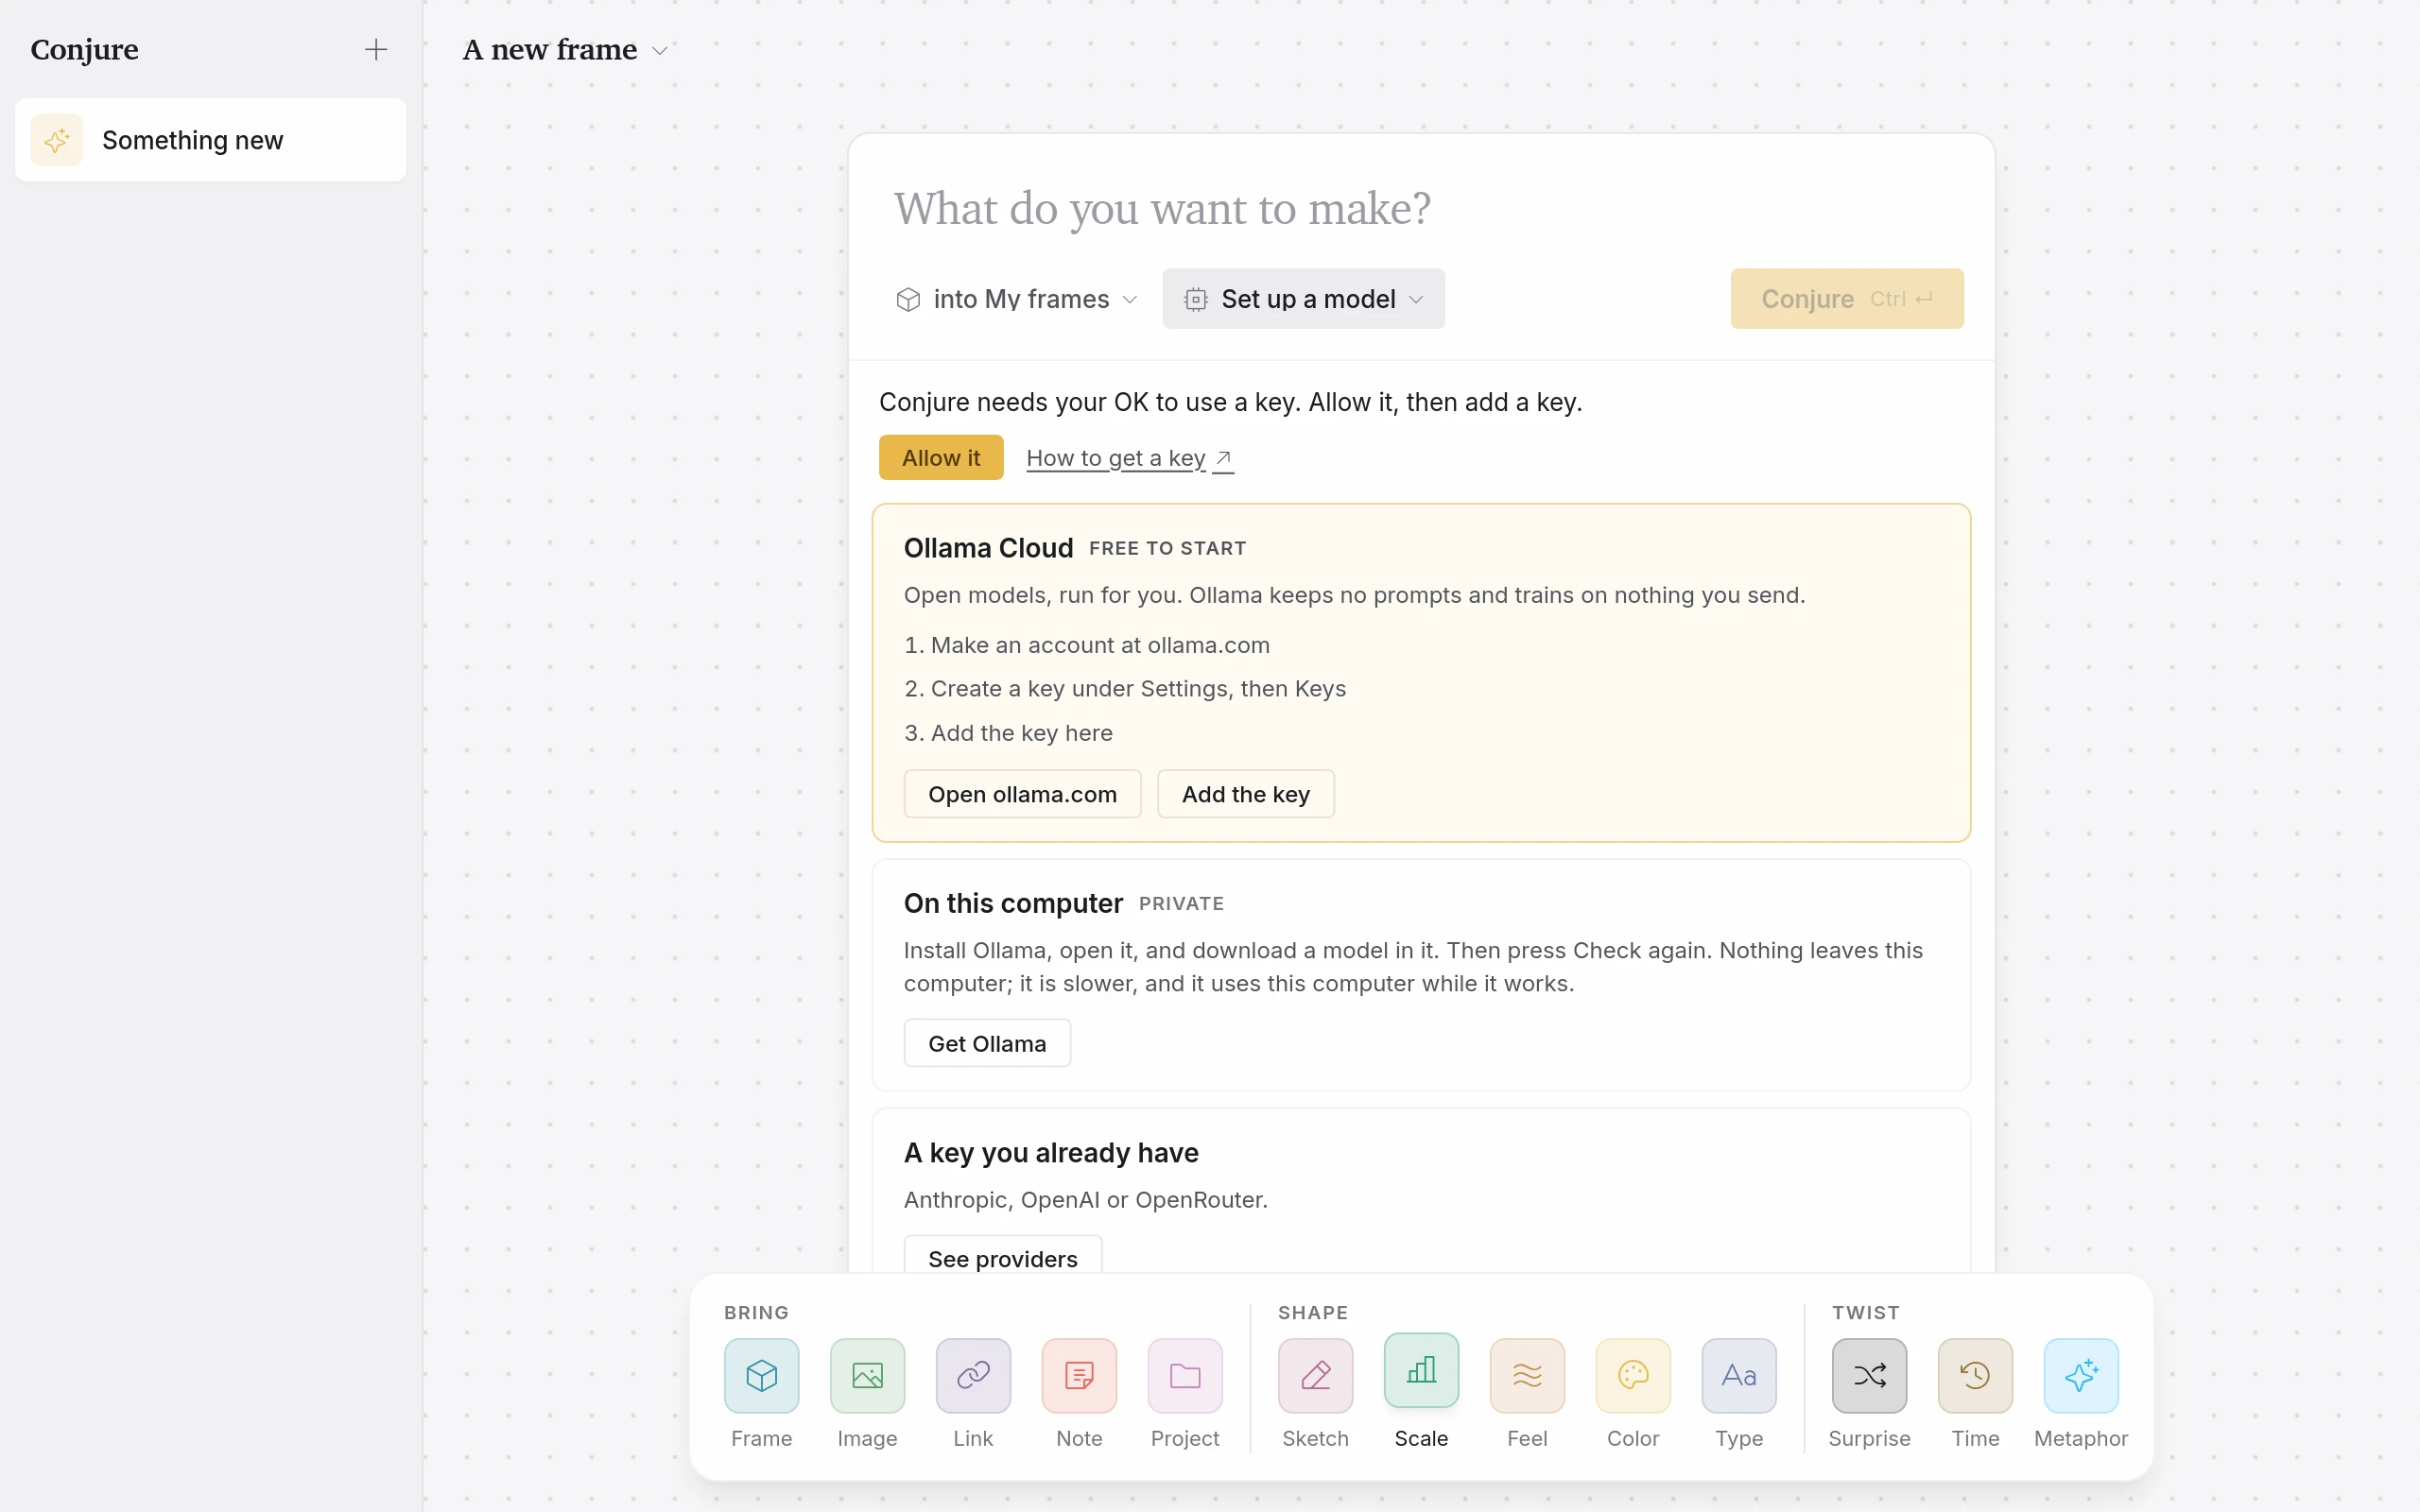The image size is (2420, 1512).
Task: Focus the What do you want to make field
Action: 1421,209
